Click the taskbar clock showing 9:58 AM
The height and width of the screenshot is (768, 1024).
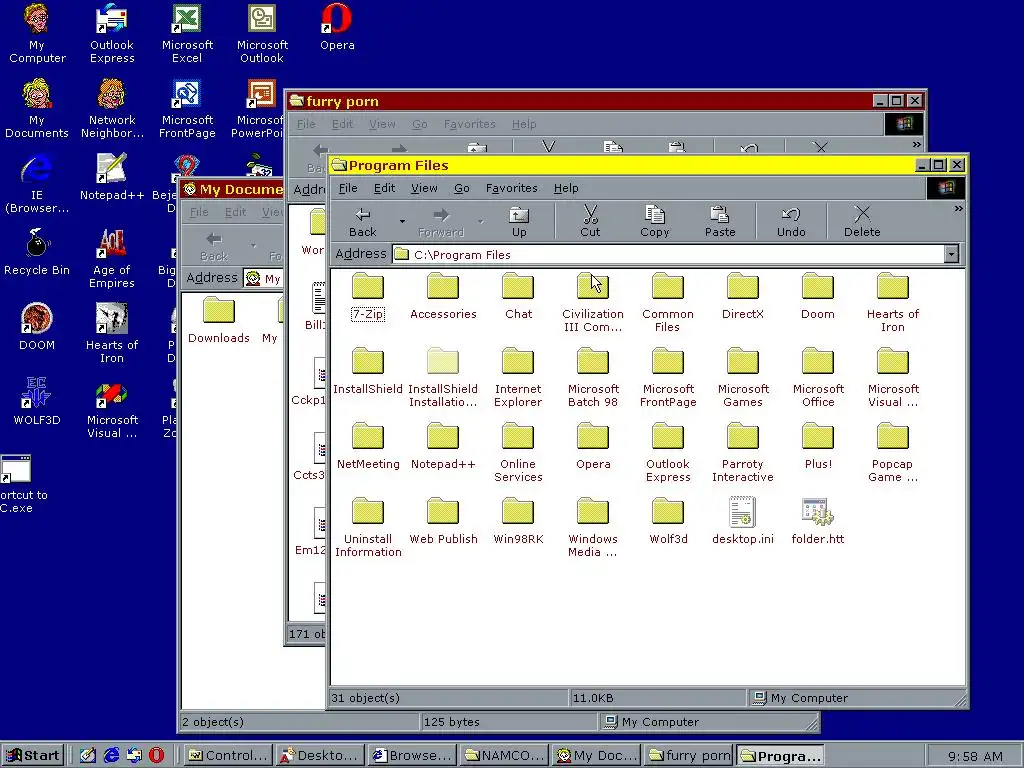pos(975,756)
